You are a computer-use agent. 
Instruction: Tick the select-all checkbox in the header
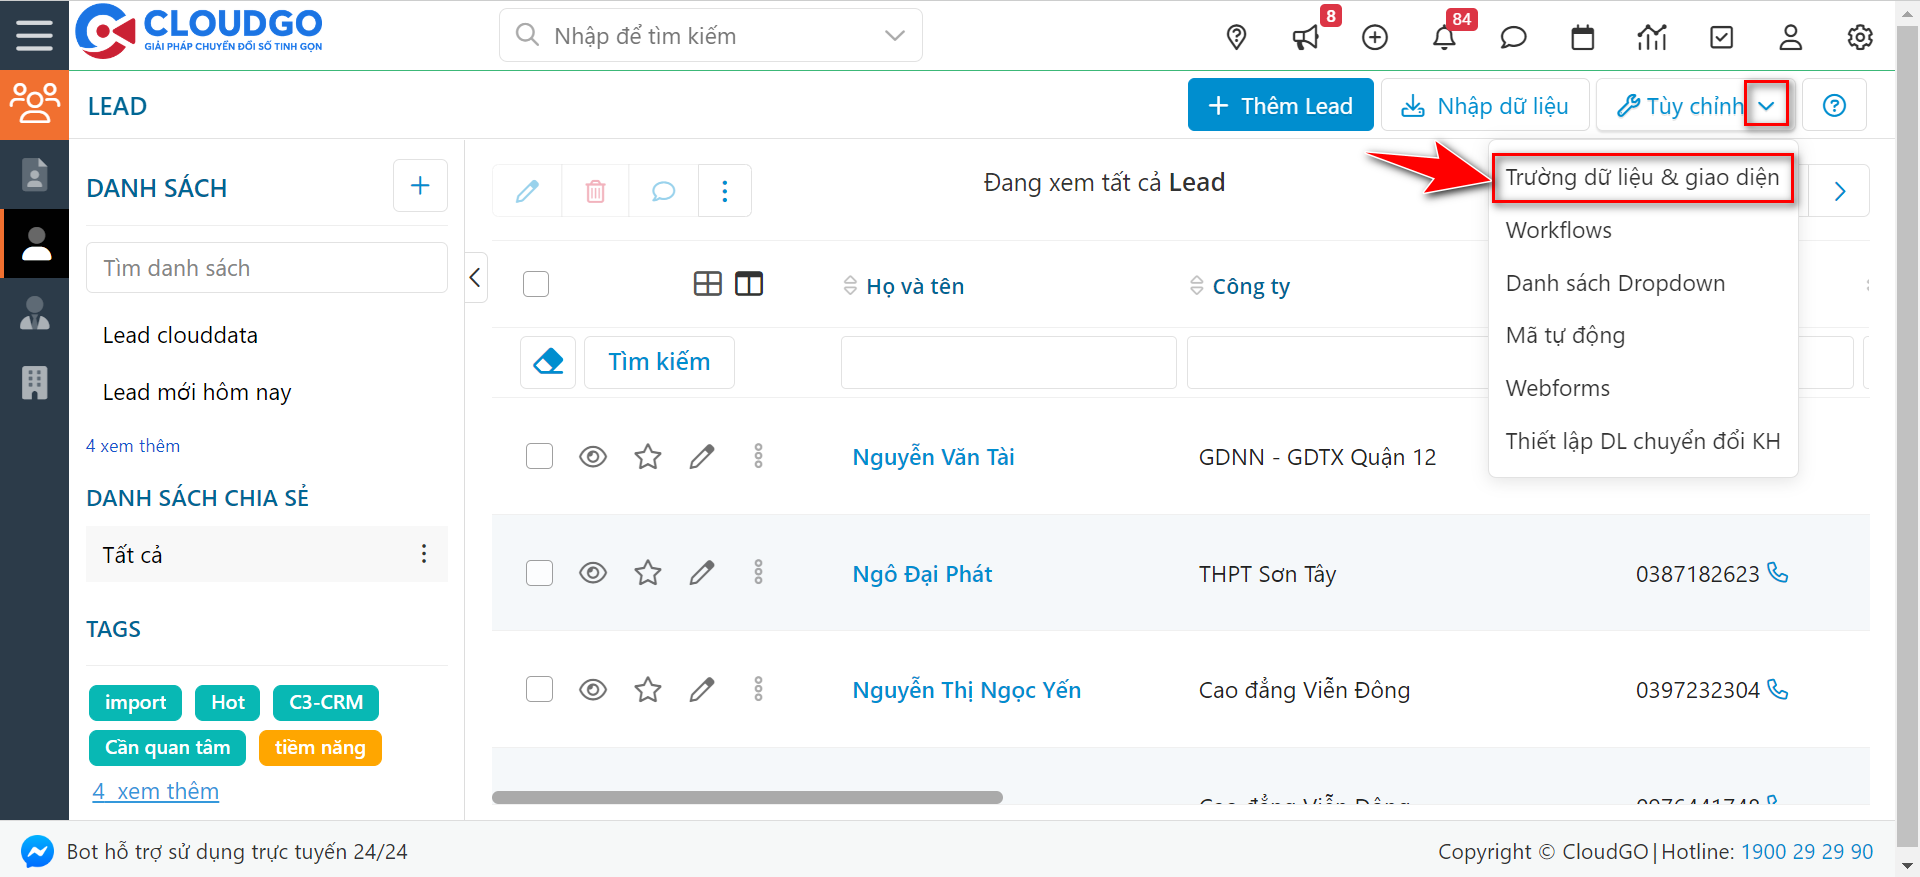coord(536,284)
